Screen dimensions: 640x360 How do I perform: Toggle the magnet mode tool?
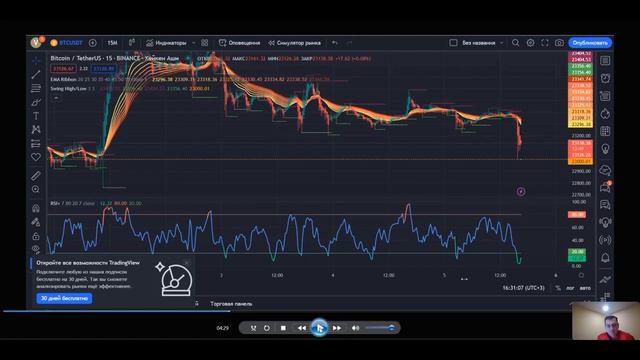tap(36, 208)
